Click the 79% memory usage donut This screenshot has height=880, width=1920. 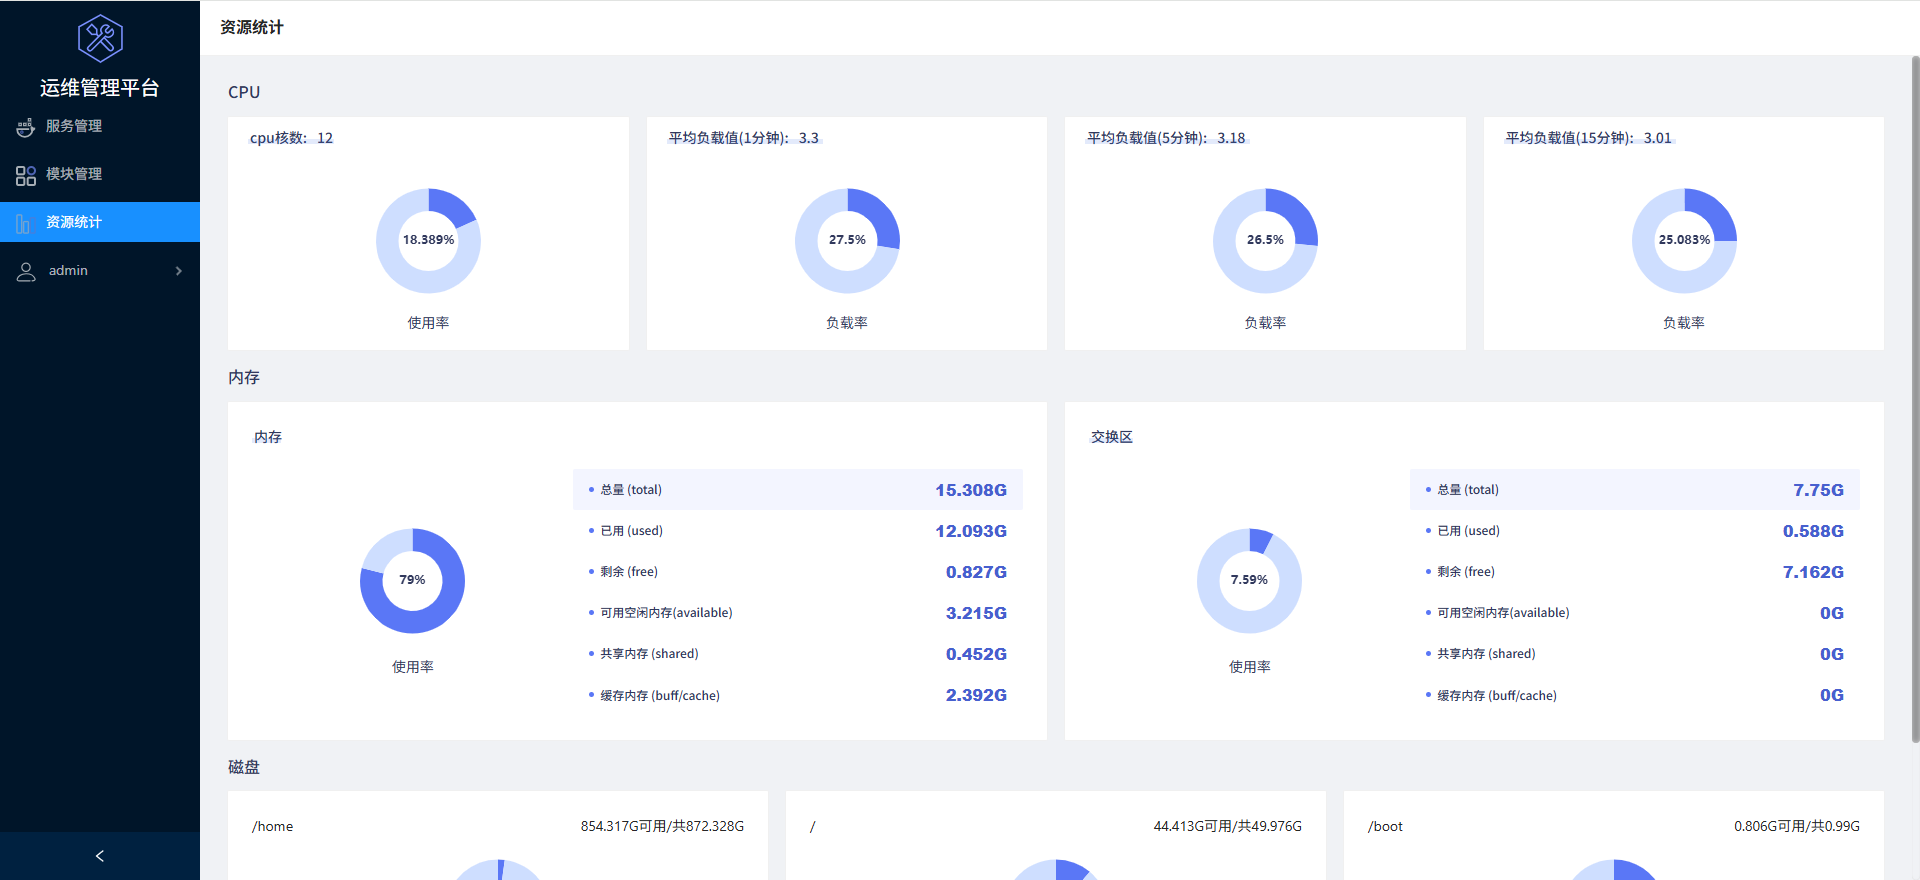click(x=412, y=580)
